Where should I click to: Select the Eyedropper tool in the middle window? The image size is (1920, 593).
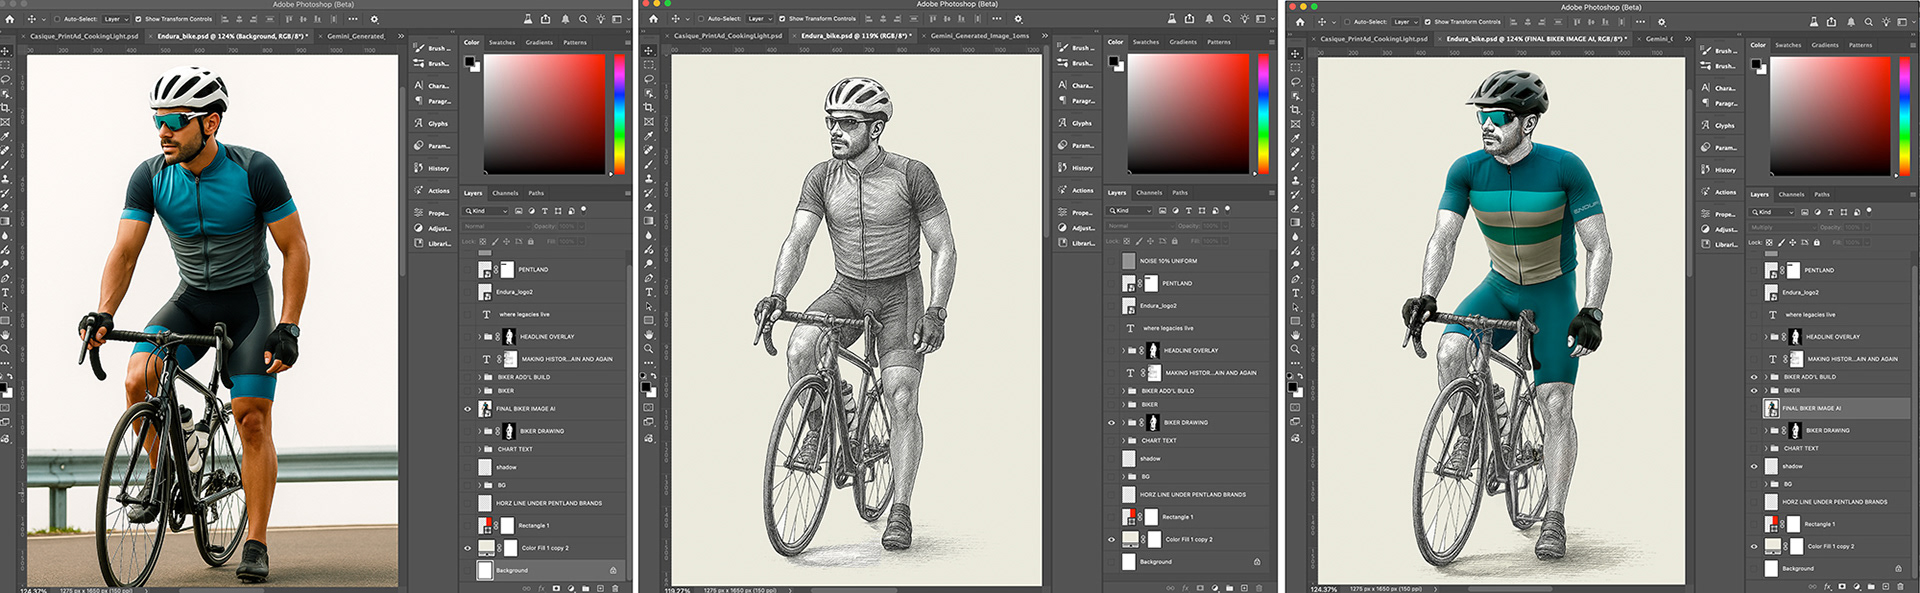[649, 135]
